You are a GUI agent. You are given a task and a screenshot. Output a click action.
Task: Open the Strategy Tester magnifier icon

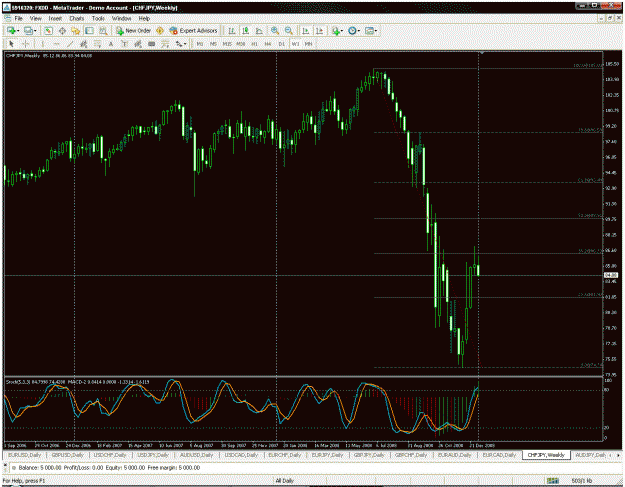tap(103, 31)
